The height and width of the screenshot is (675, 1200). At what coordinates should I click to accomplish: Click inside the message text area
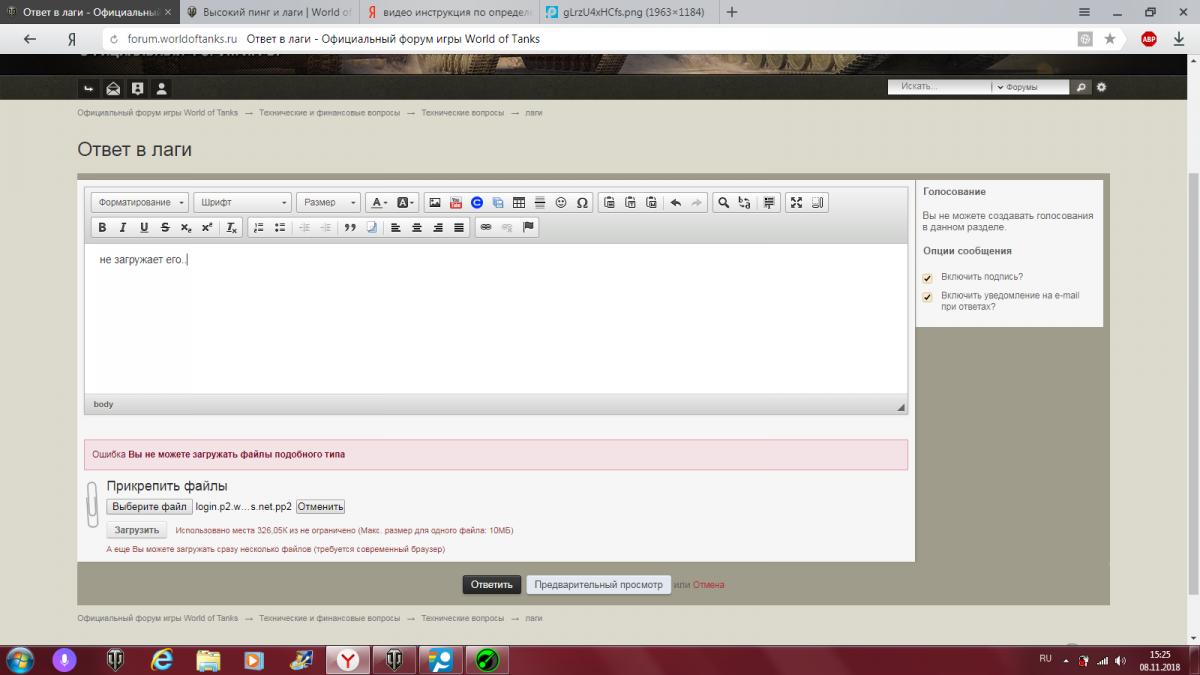496,319
